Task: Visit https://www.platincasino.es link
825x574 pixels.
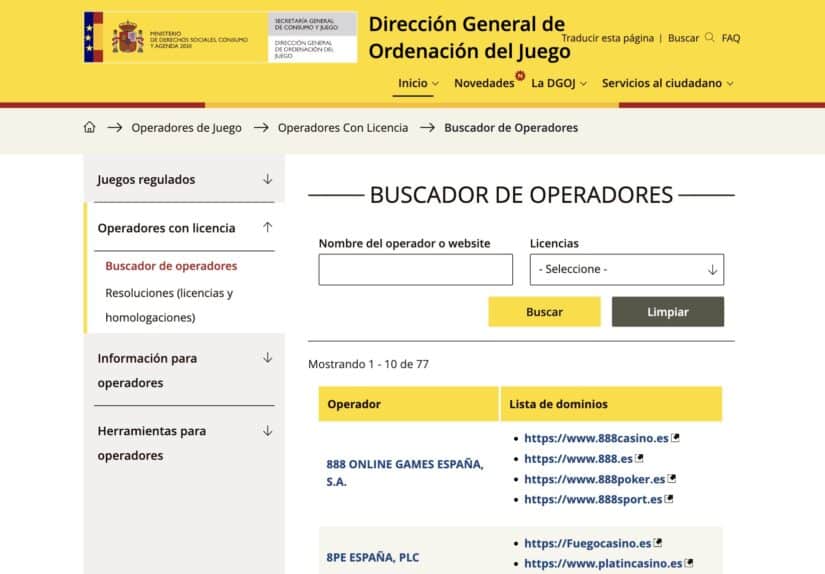Action: coord(603,563)
